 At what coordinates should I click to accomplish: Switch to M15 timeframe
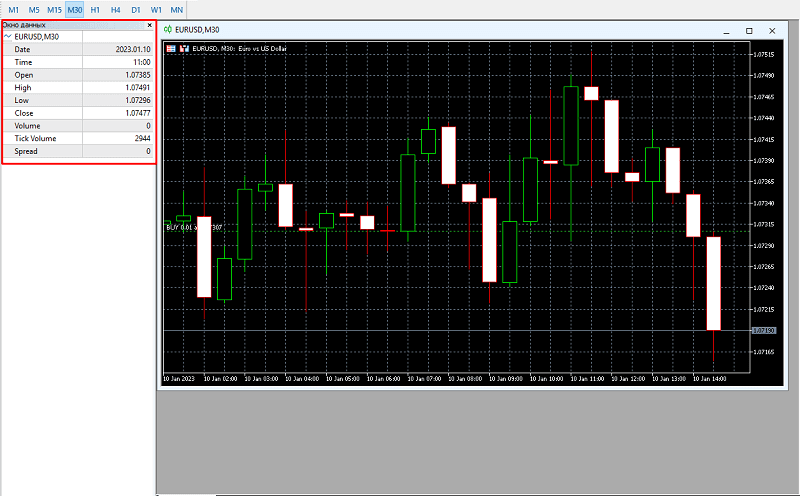click(x=55, y=10)
